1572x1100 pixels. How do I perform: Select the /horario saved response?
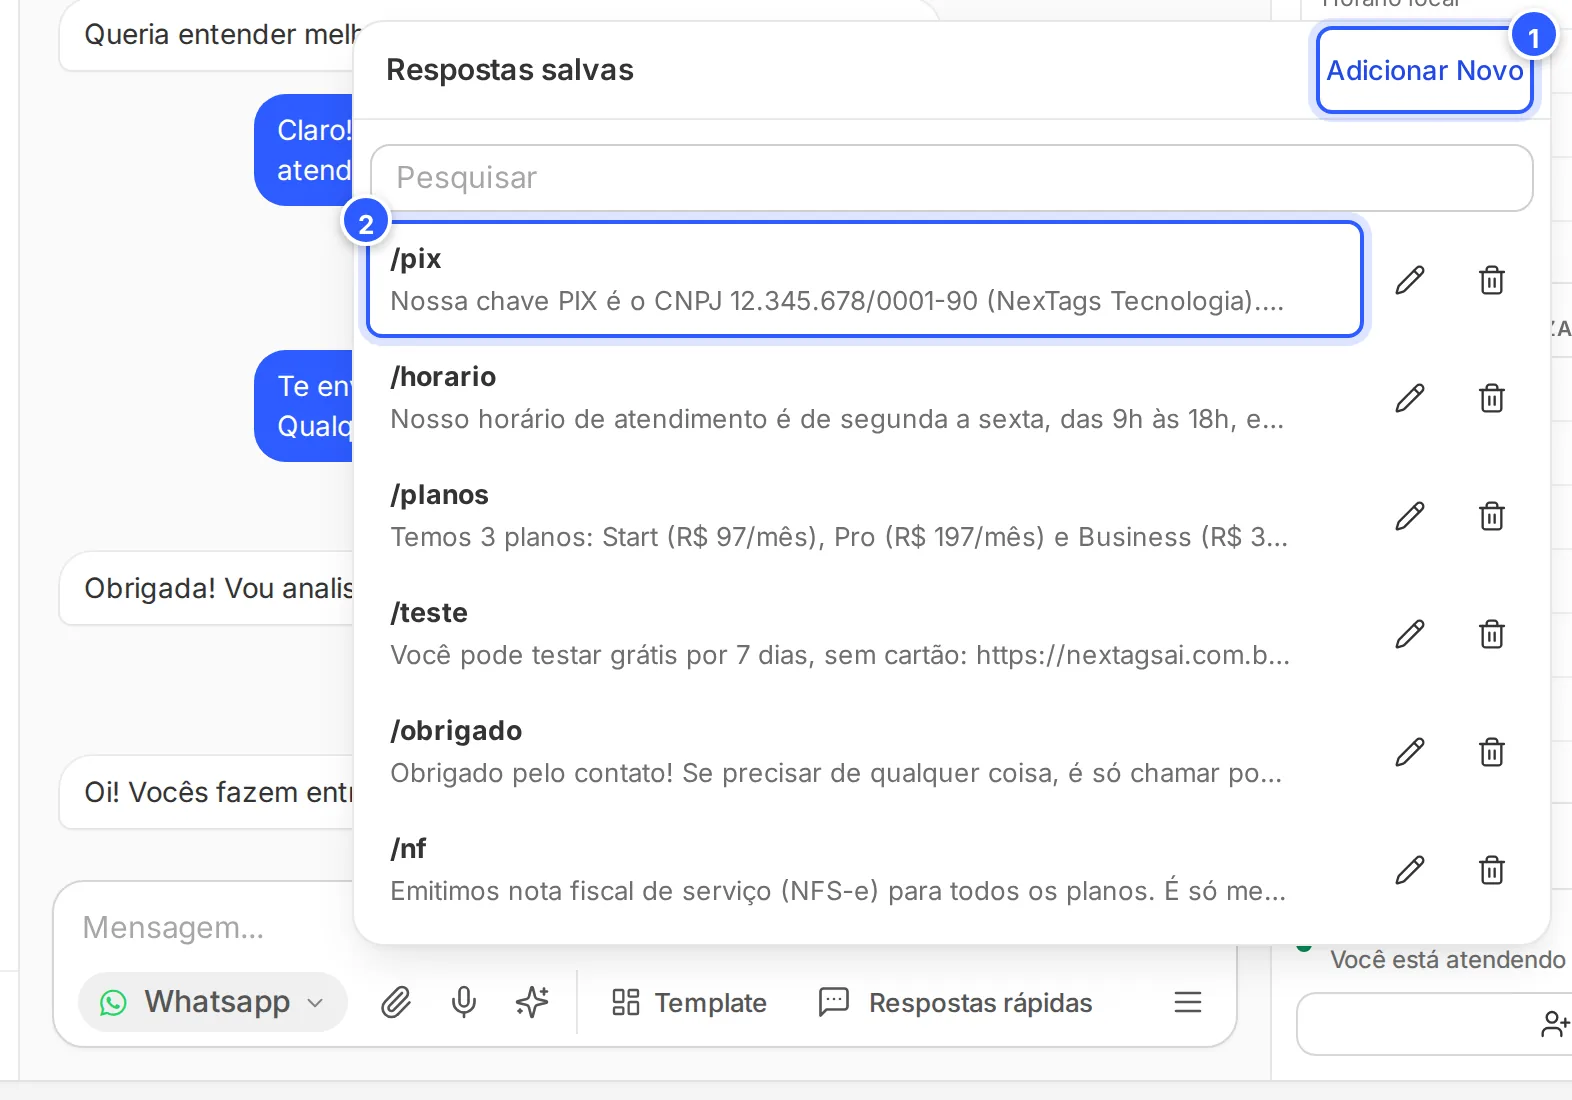pyautogui.click(x=865, y=398)
